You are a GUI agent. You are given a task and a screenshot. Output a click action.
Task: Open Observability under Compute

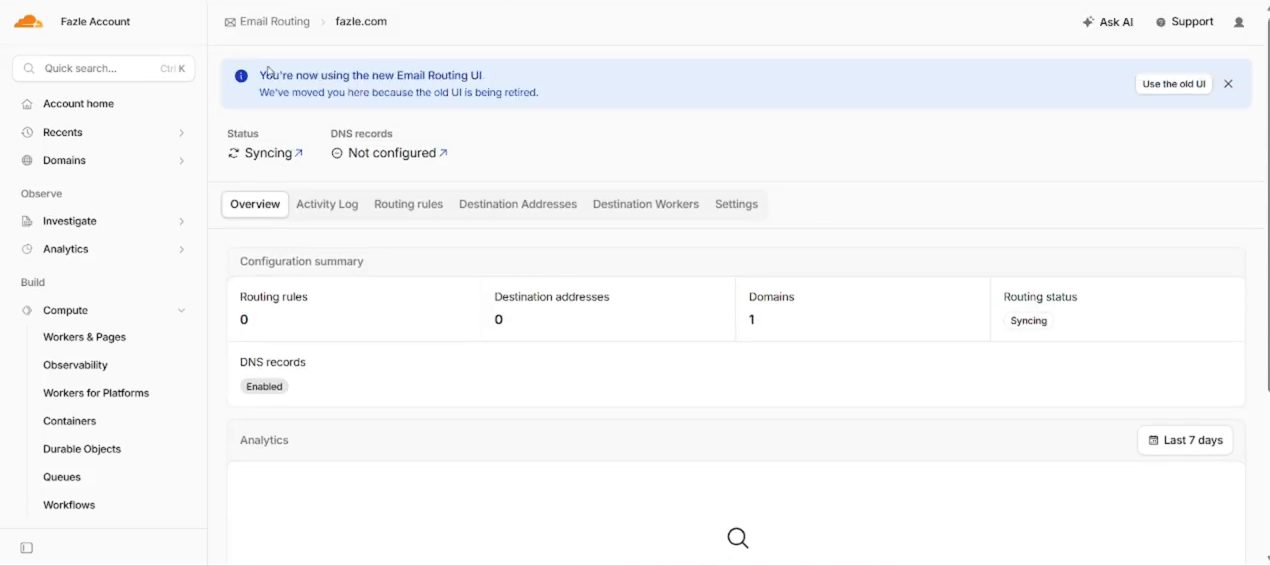75,365
